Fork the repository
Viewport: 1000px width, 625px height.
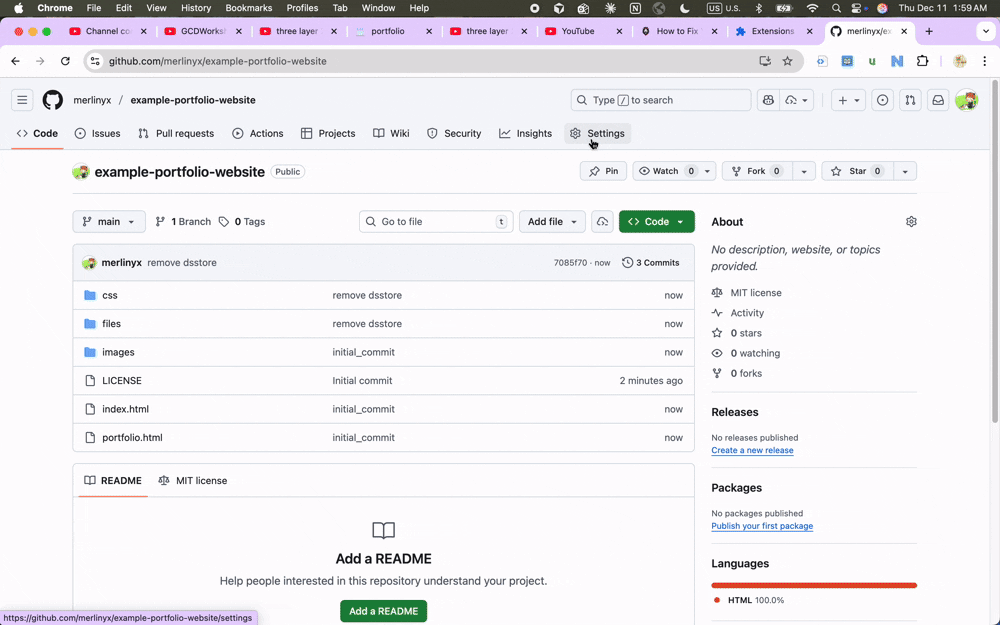pos(757,171)
